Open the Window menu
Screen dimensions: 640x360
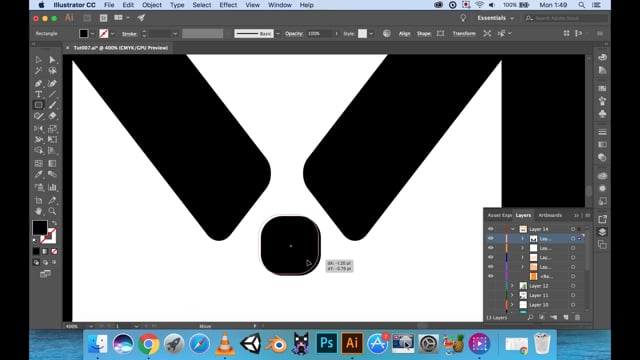click(x=280, y=5)
